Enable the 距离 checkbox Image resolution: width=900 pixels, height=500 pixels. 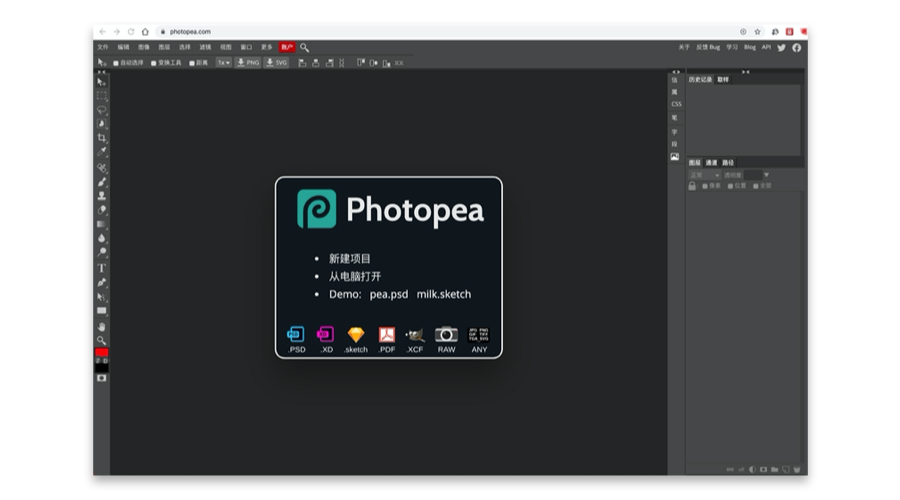click(x=192, y=63)
